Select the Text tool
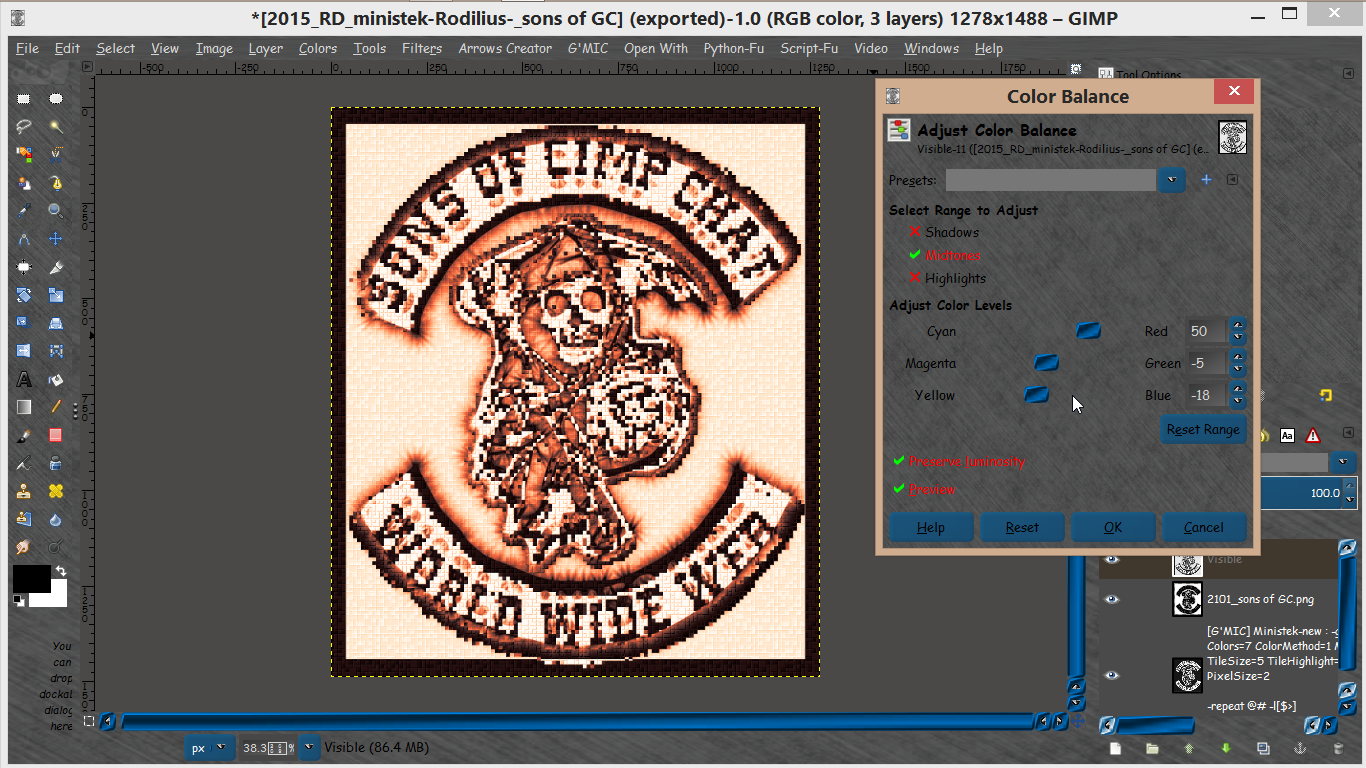Image resolution: width=1366 pixels, height=768 pixels. pyautogui.click(x=24, y=379)
